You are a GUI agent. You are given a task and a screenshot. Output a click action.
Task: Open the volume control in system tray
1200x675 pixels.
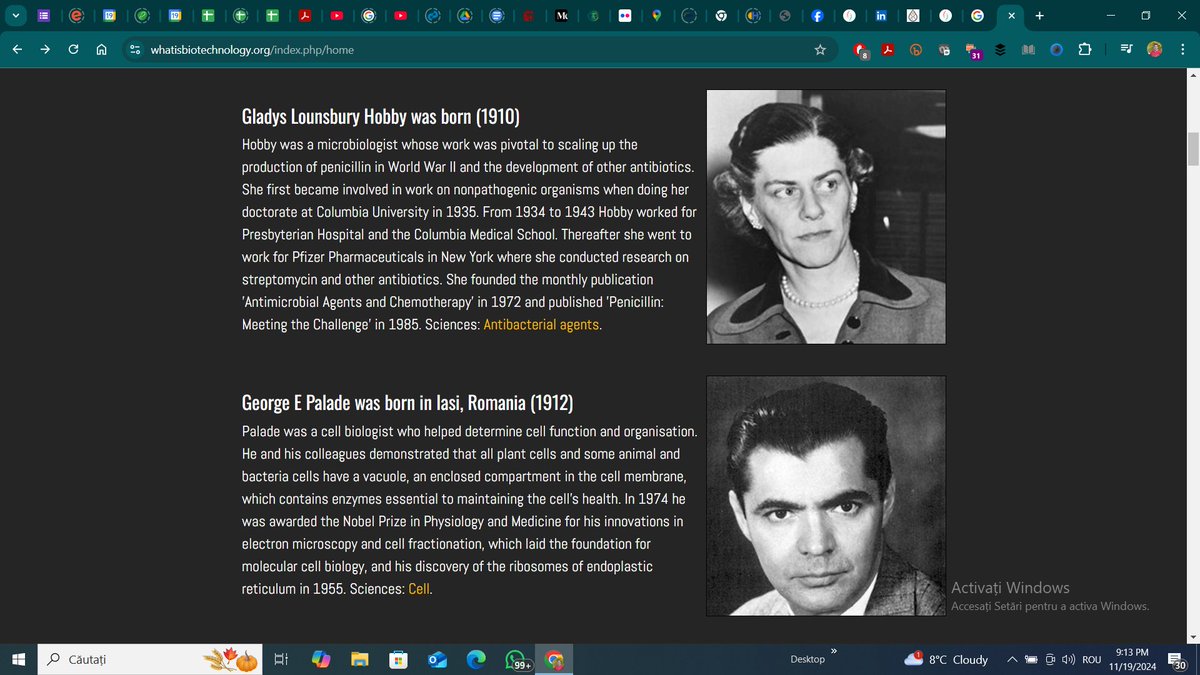1068,659
